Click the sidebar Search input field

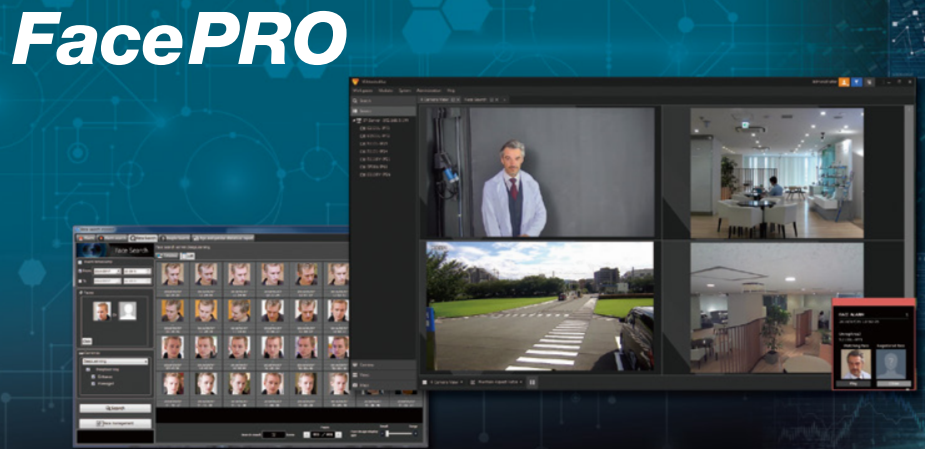[384, 101]
